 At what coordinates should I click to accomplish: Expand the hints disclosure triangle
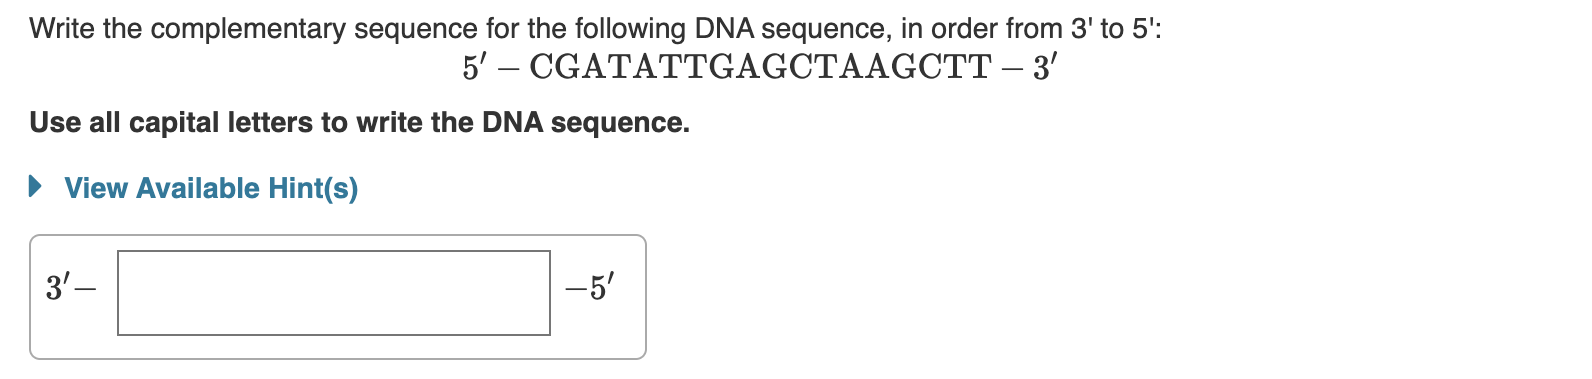[x=35, y=187]
